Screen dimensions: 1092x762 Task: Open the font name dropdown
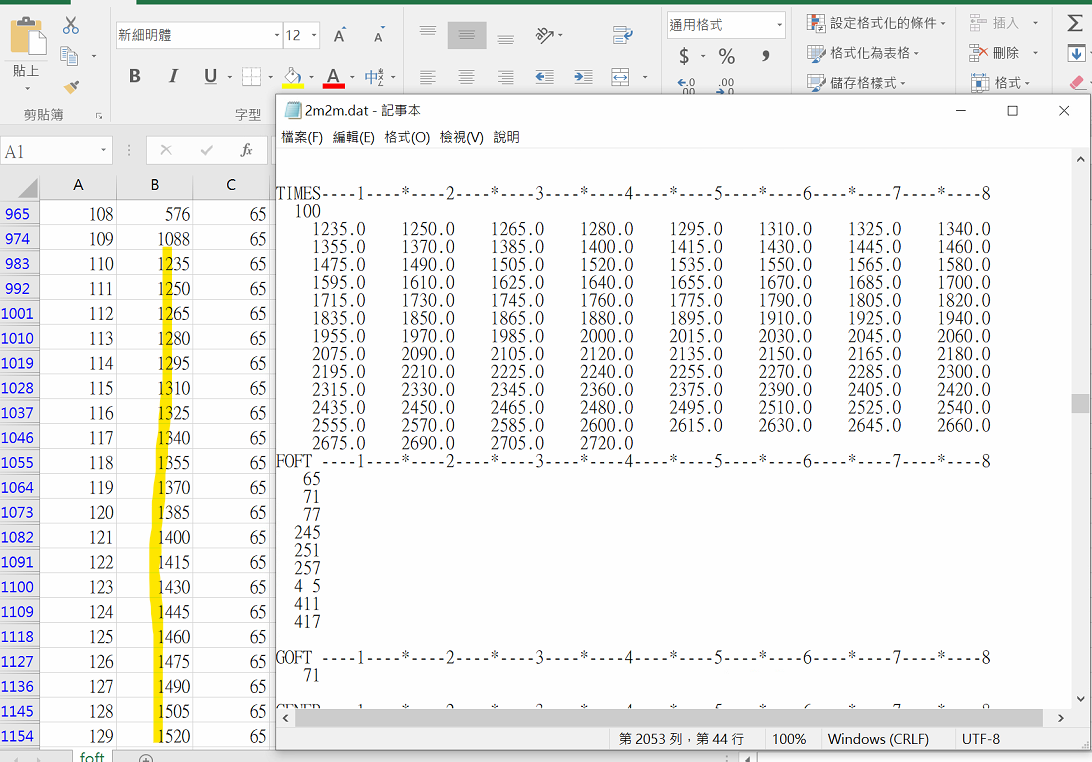277,35
